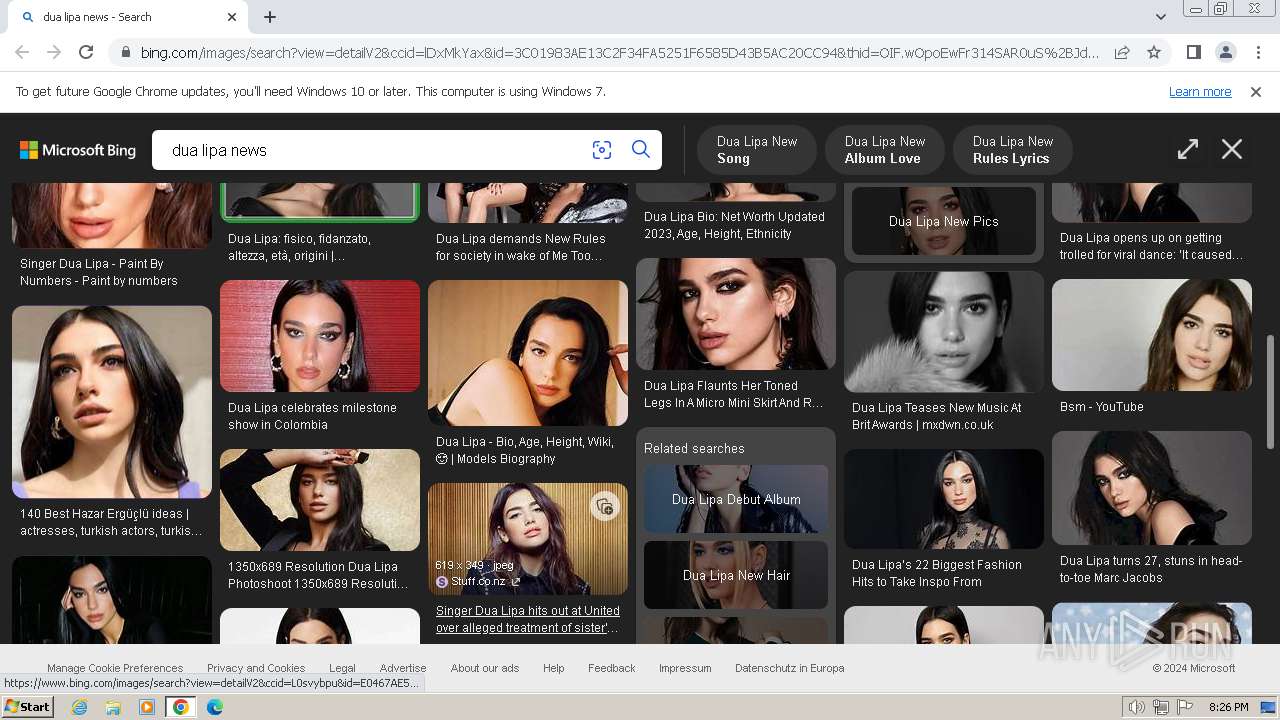Click the Action Center flag tray icon
Viewport: 1280px width, 720px height.
(1185, 707)
